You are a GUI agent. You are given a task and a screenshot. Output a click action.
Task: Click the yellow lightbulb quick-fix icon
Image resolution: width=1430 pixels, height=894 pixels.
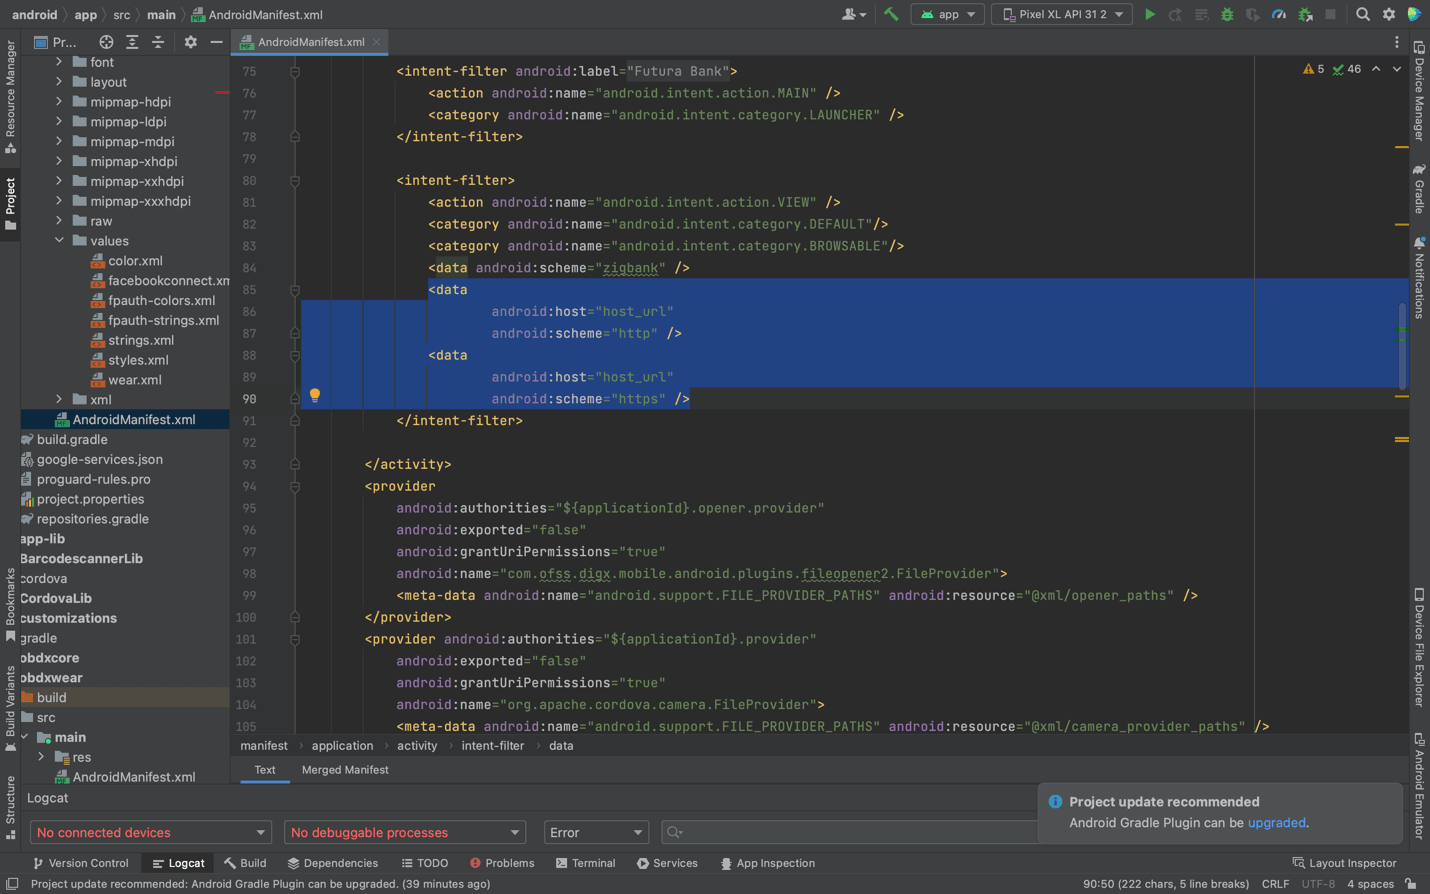(x=315, y=395)
